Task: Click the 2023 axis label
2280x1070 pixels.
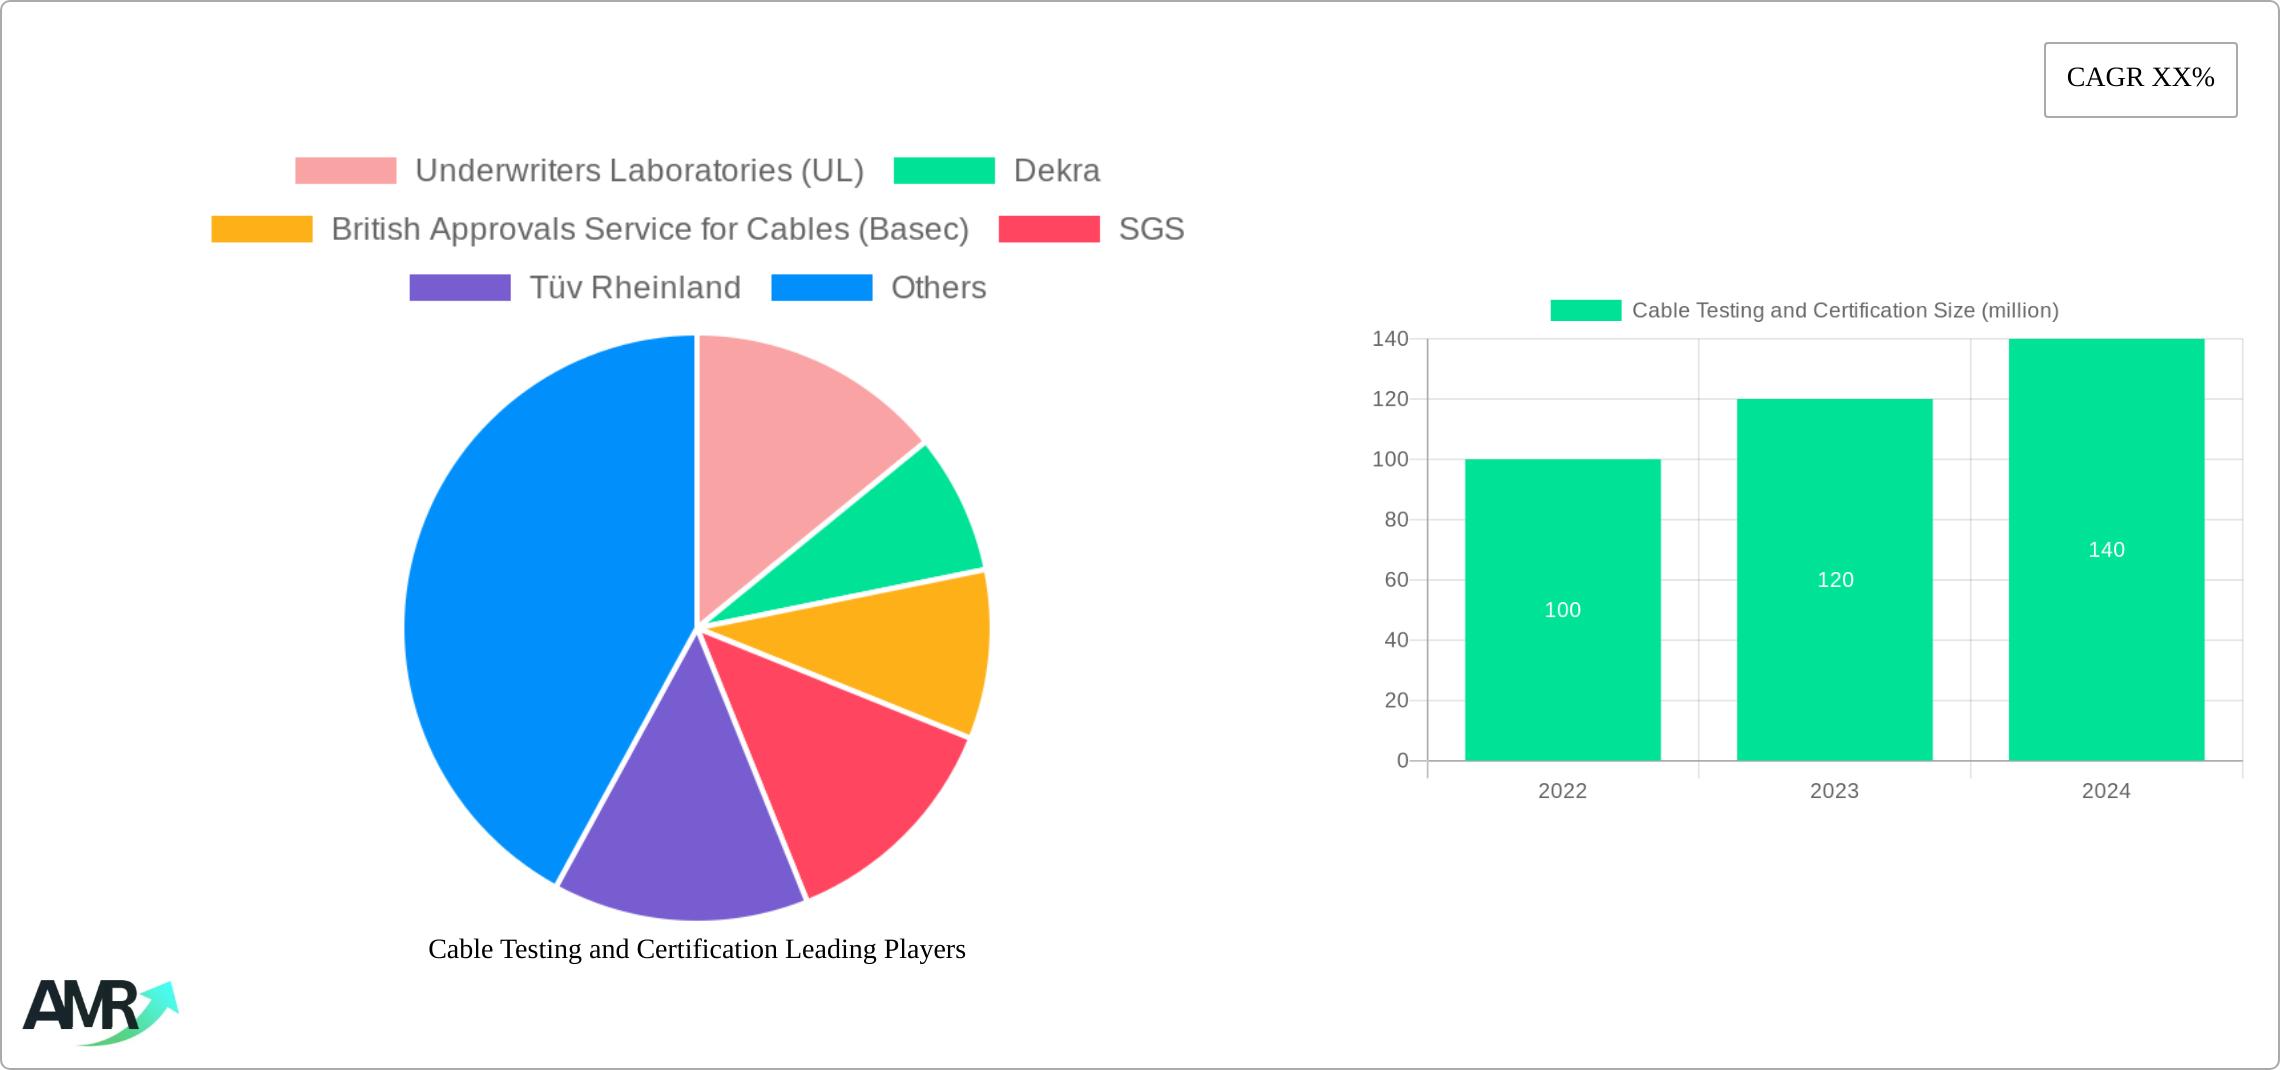Action: click(x=1836, y=791)
